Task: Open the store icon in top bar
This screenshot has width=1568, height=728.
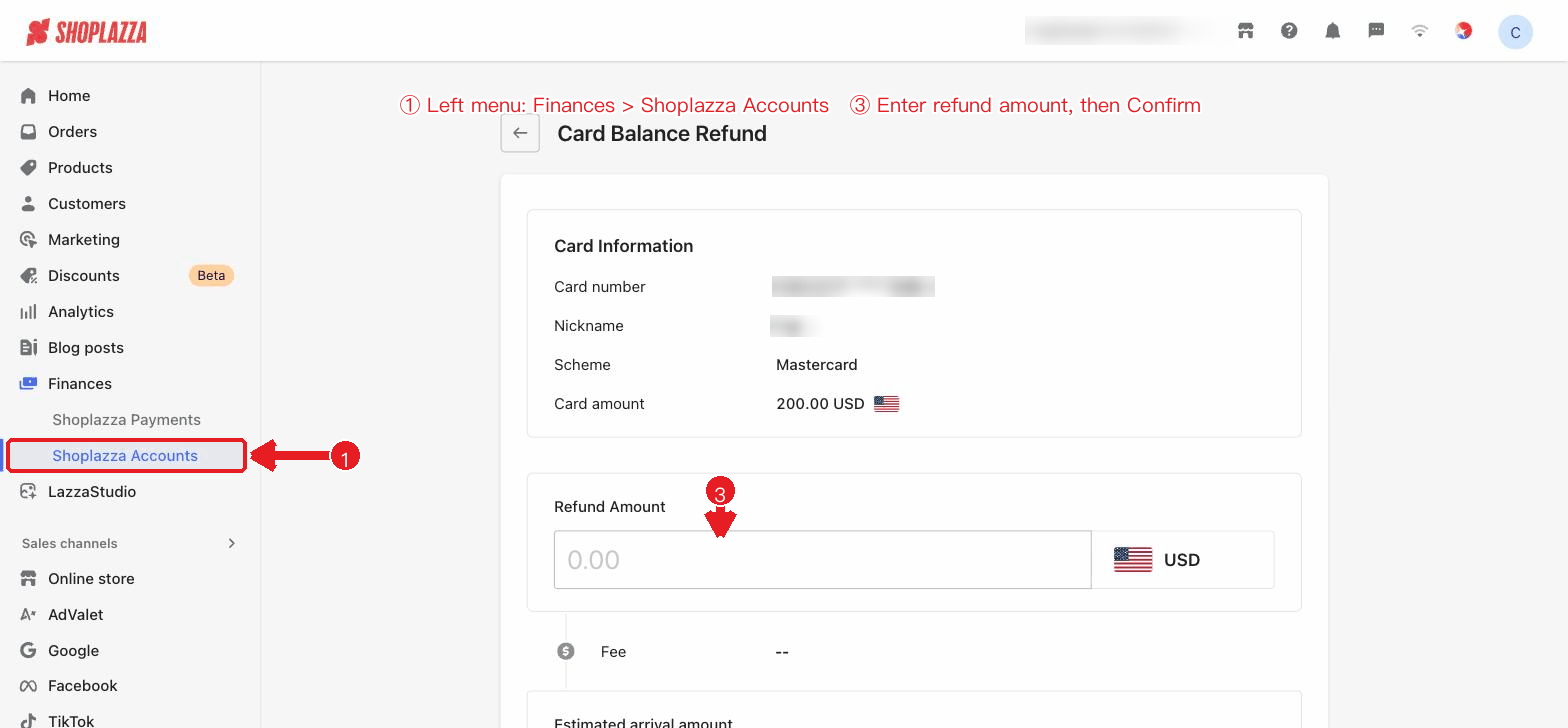Action: click(1245, 31)
